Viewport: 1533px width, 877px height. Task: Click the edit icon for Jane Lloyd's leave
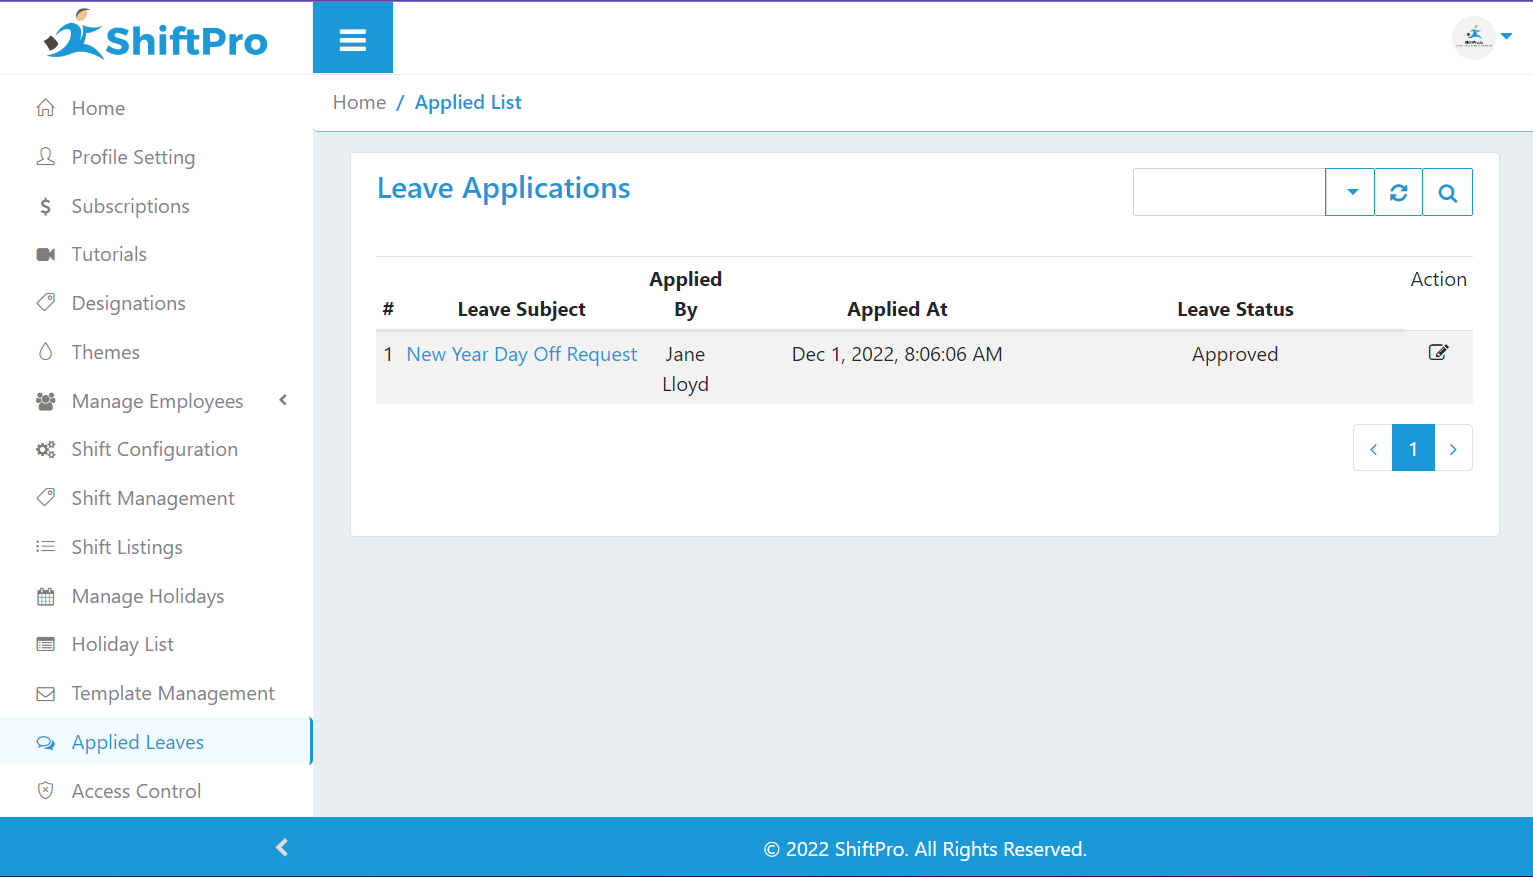(x=1438, y=352)
